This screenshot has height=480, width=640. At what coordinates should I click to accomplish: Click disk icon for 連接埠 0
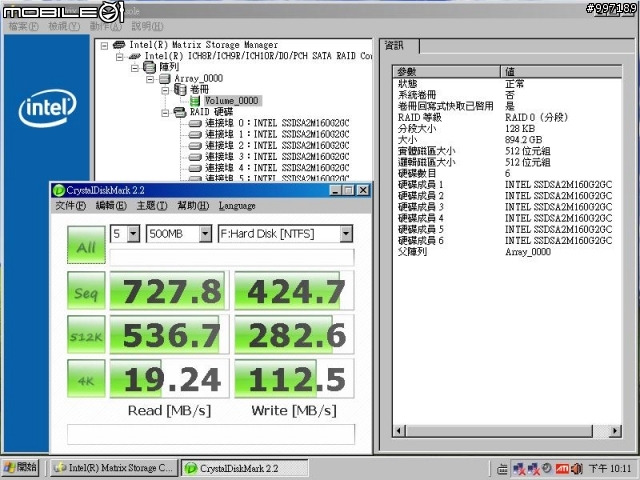[195, 123]
